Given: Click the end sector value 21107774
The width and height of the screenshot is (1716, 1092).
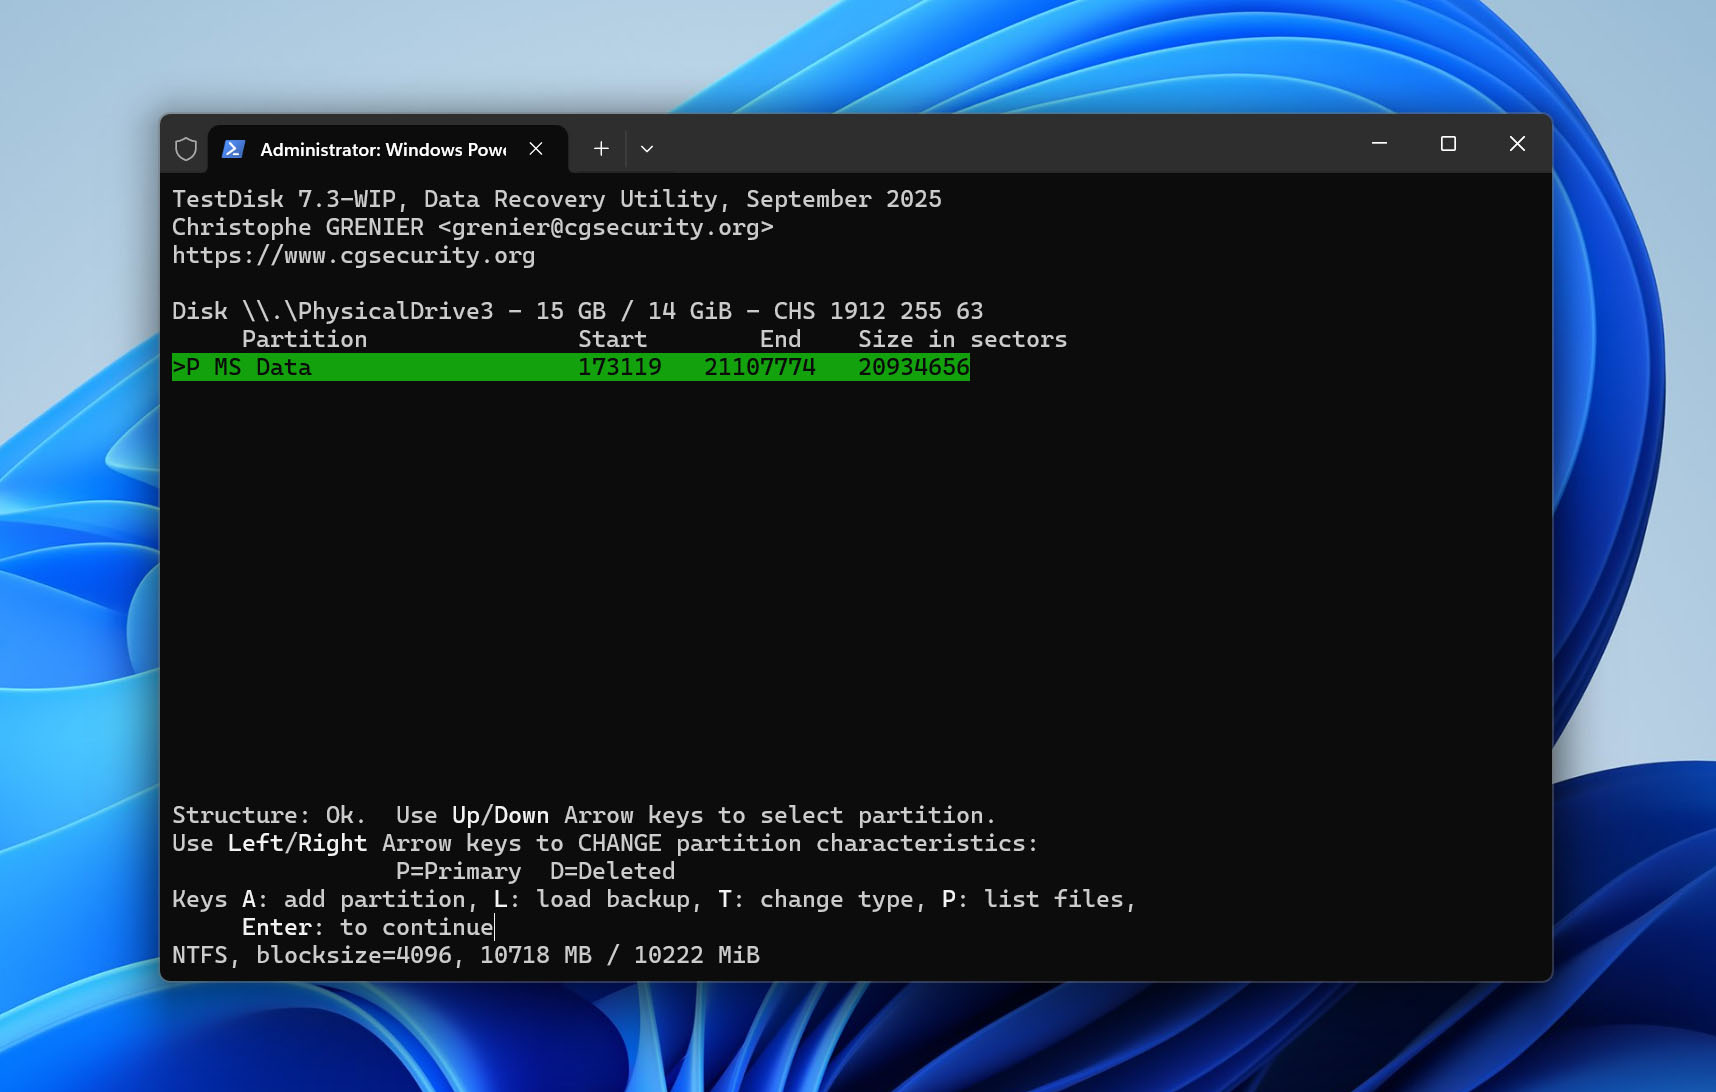Looking at the screenshot, I should [760, 367].
